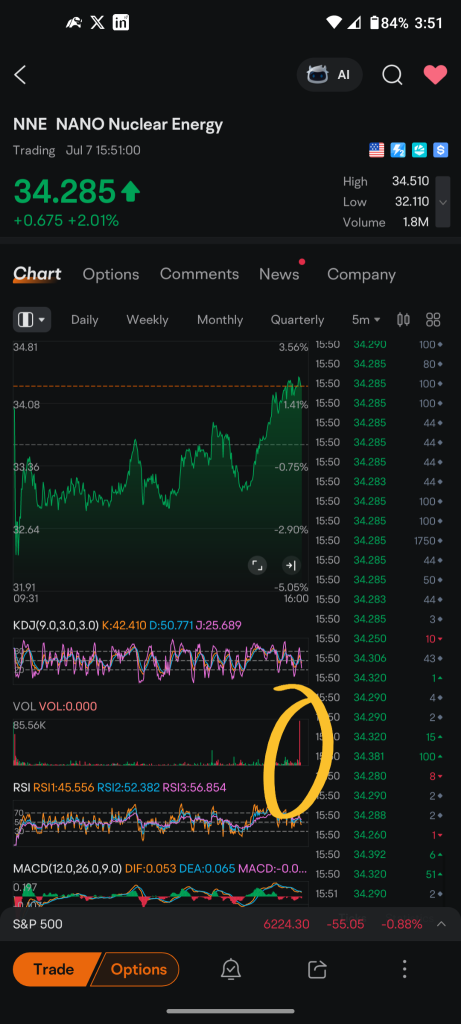Tap the X icon in status bar
This screenshot has width=461, height=1024.
[x=97, y=23]
